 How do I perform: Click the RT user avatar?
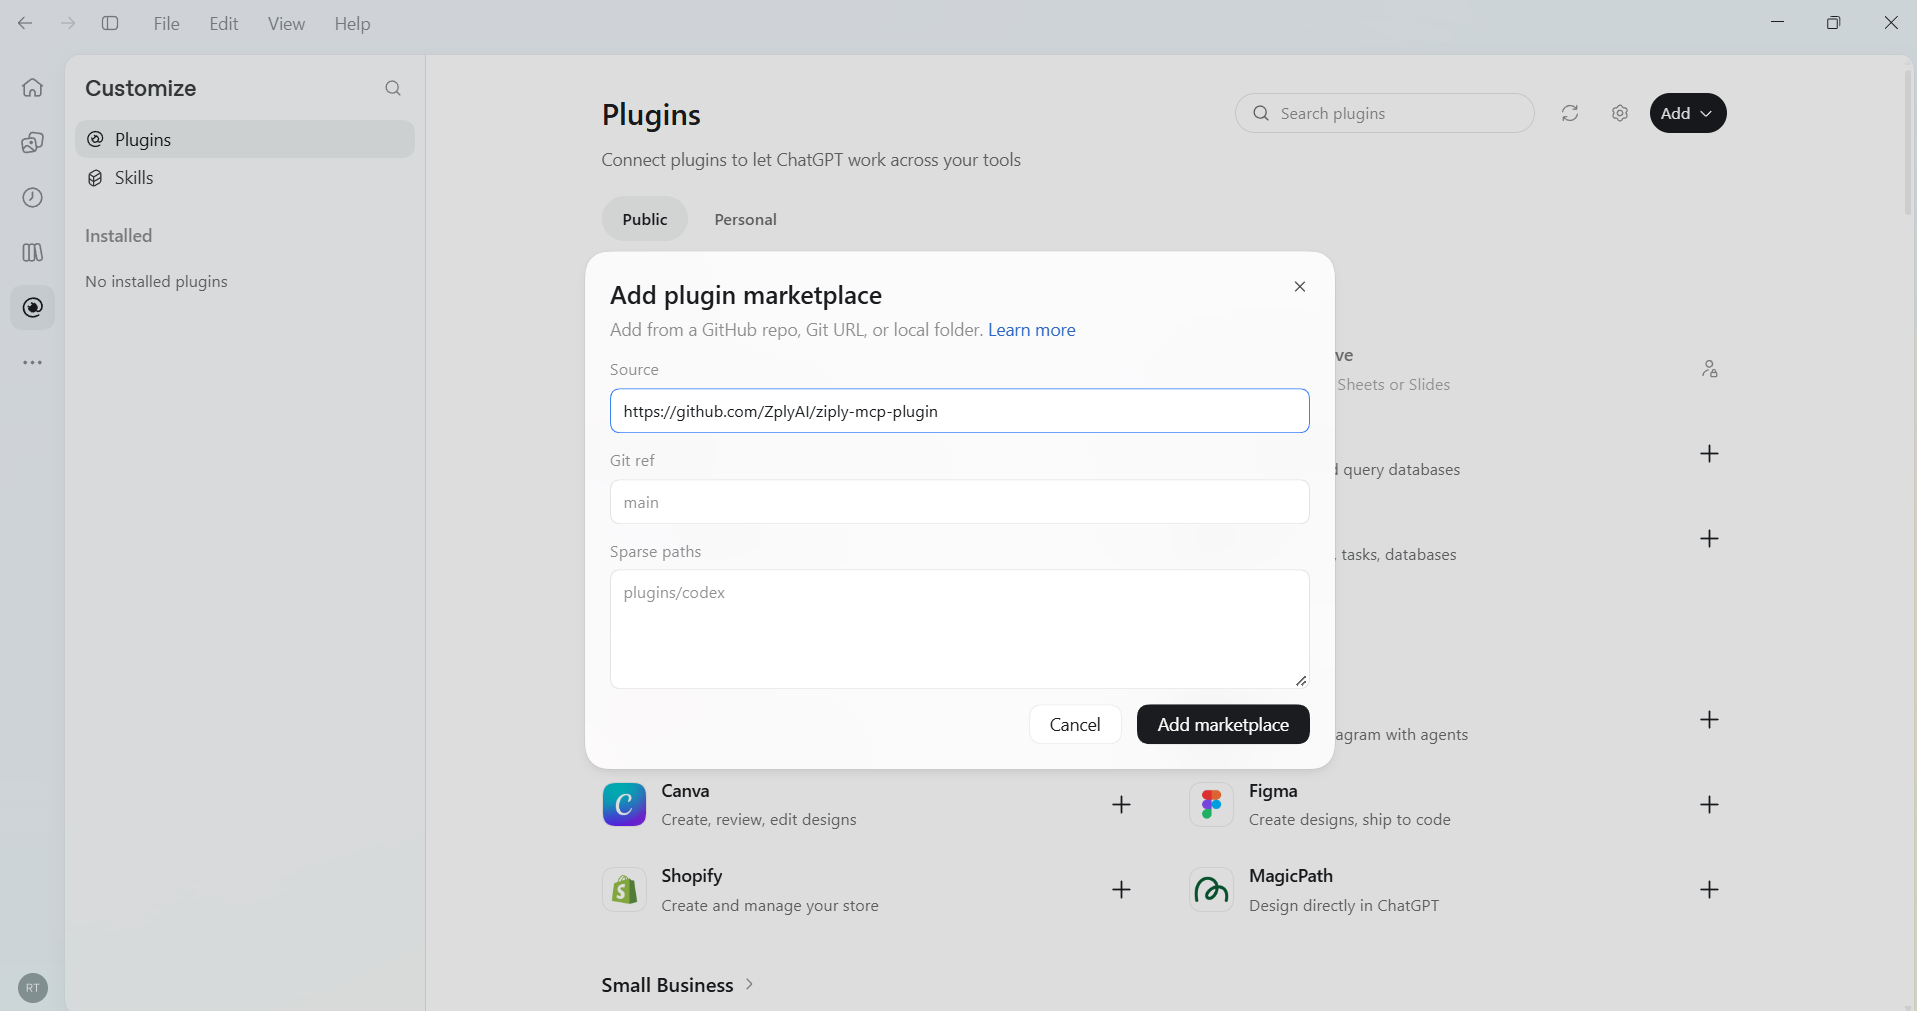pos(33,988)
